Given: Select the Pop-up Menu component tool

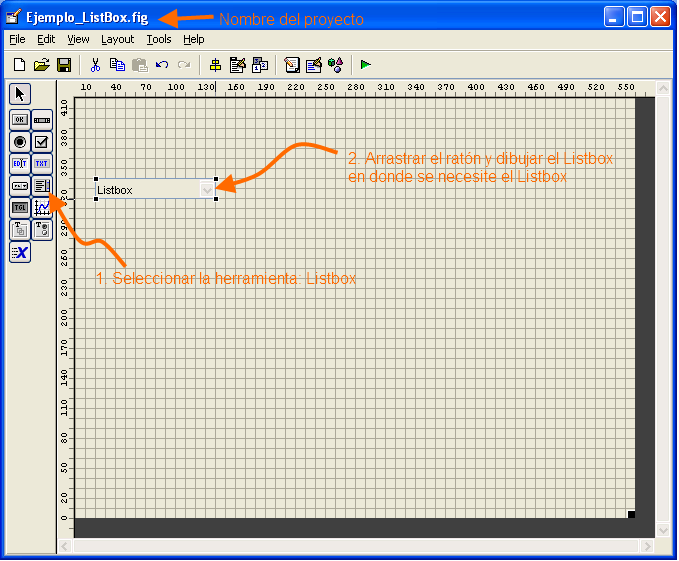Looking at the screenshot, I should [x=20, y=186].
